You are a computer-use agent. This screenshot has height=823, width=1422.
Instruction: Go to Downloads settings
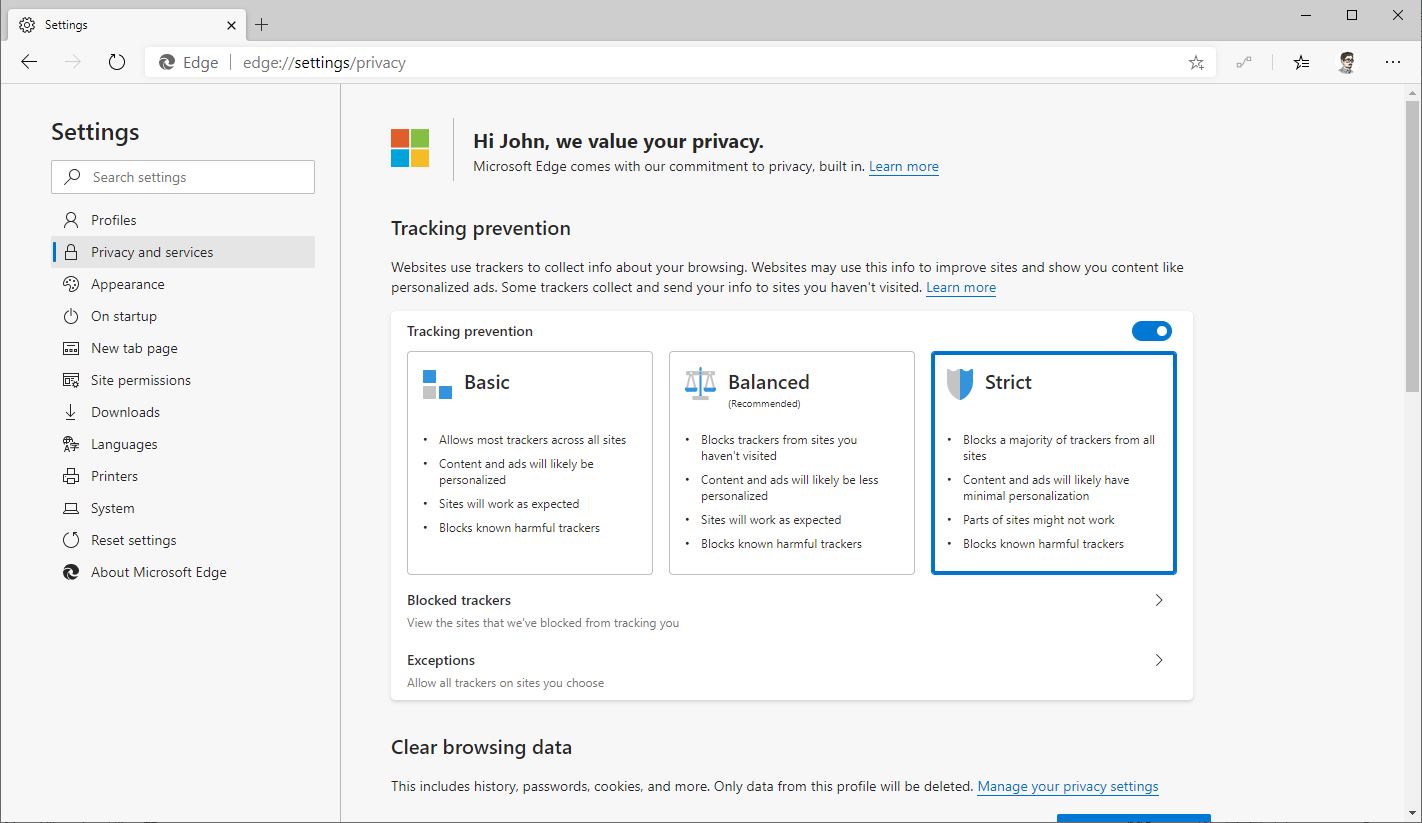tap(124, 411)
